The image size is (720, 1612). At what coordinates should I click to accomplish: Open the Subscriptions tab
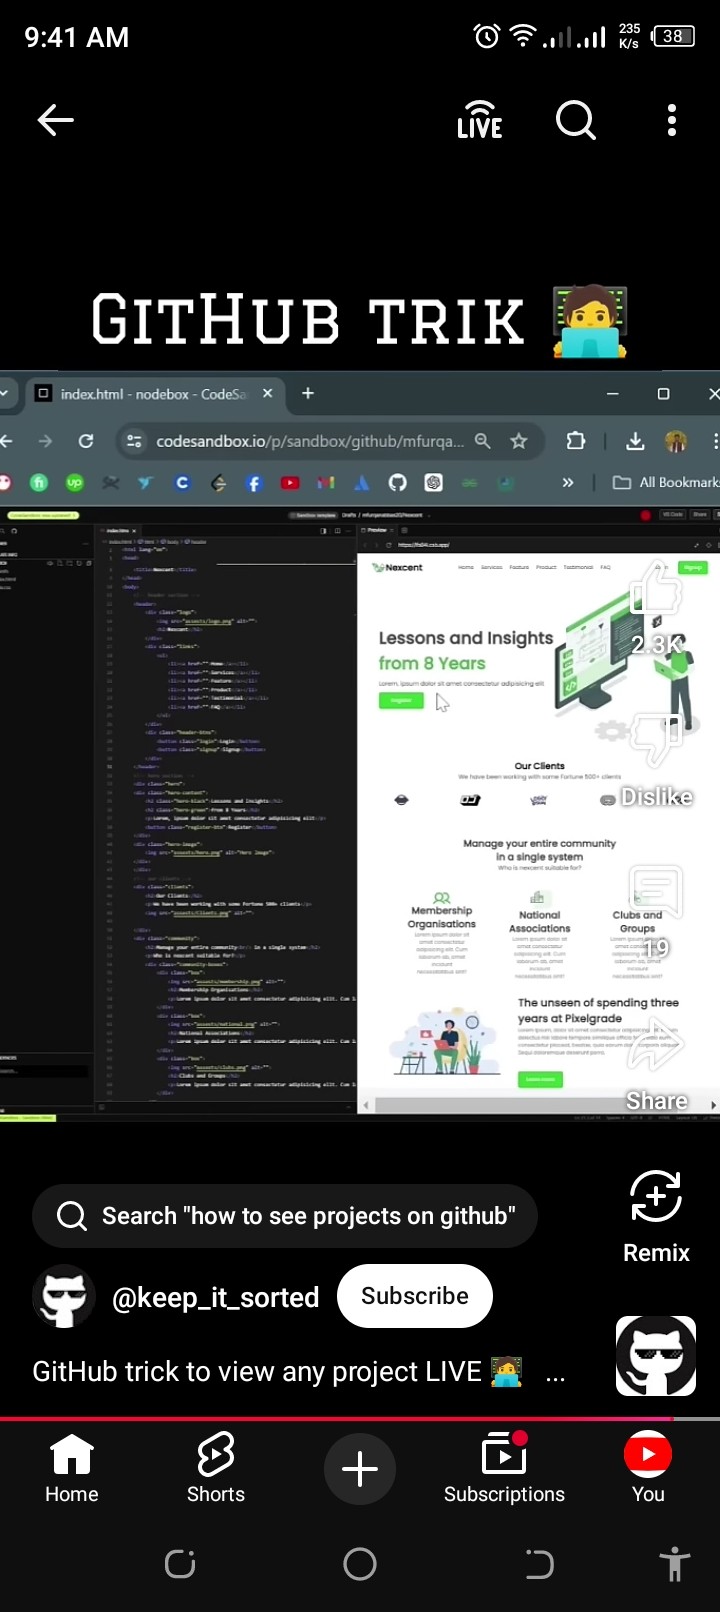(x=504, y=1468)
